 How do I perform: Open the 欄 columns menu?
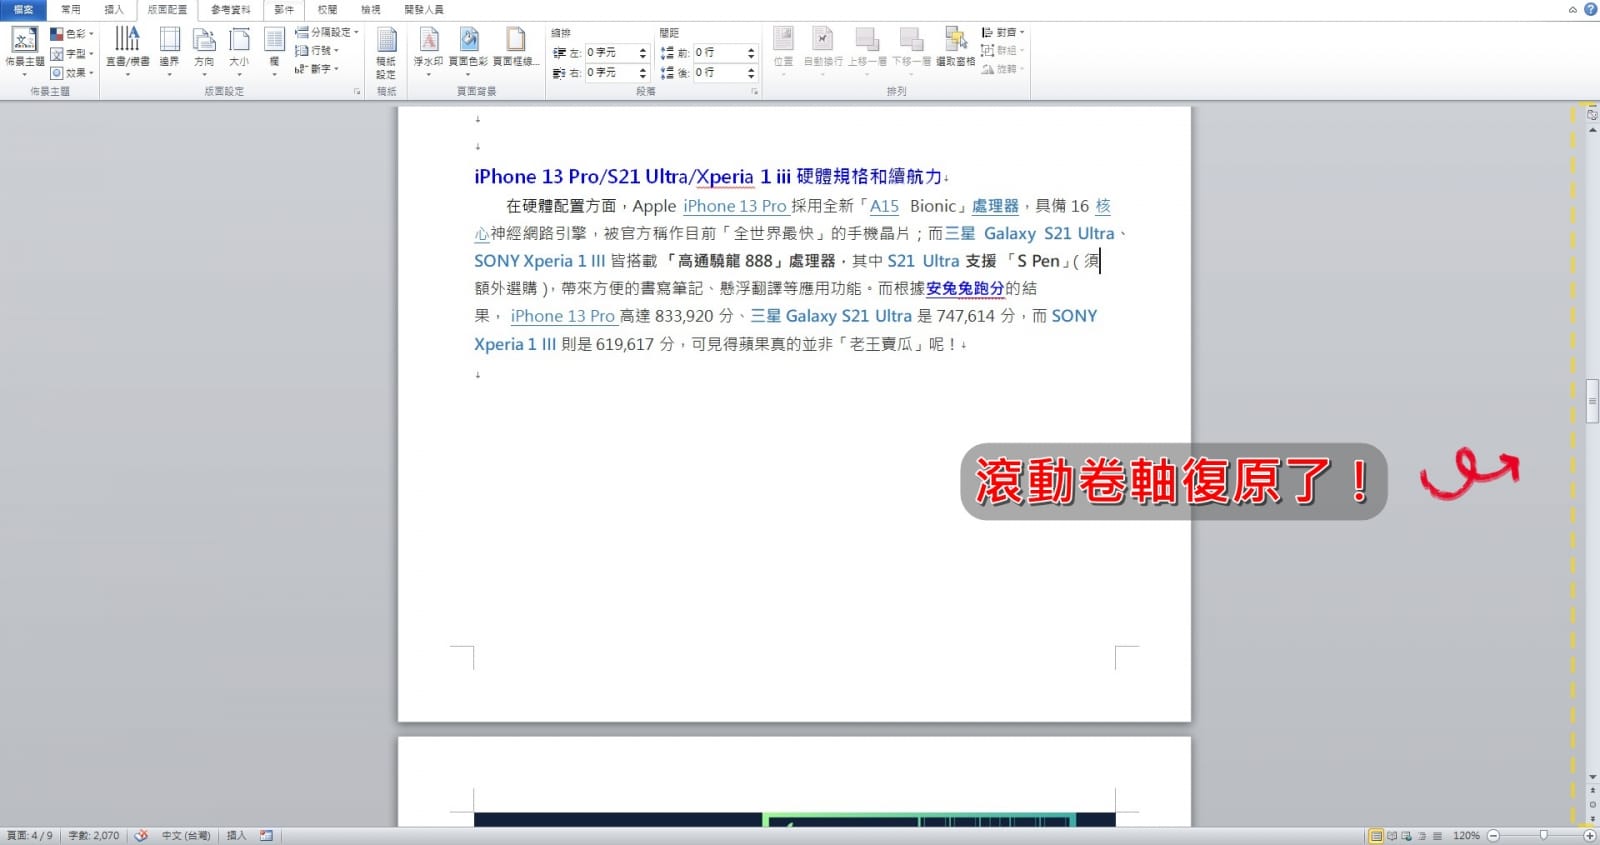(274, 51)
